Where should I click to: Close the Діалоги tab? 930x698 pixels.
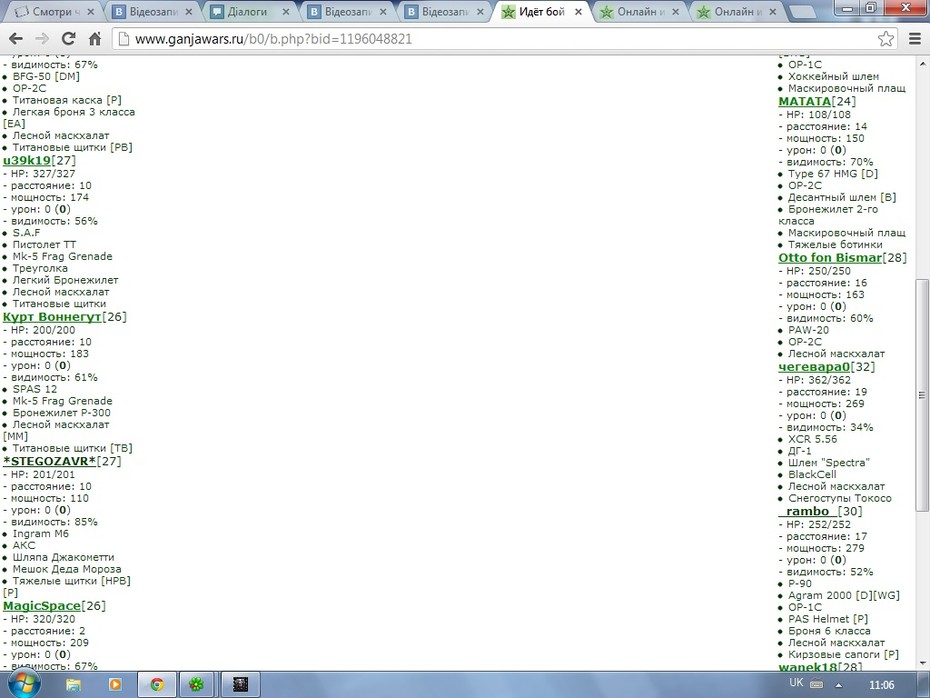point(286,11)
